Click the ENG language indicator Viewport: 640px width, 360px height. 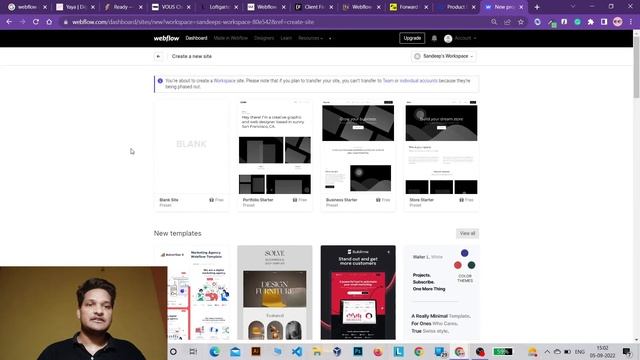(x=580, y=352)
